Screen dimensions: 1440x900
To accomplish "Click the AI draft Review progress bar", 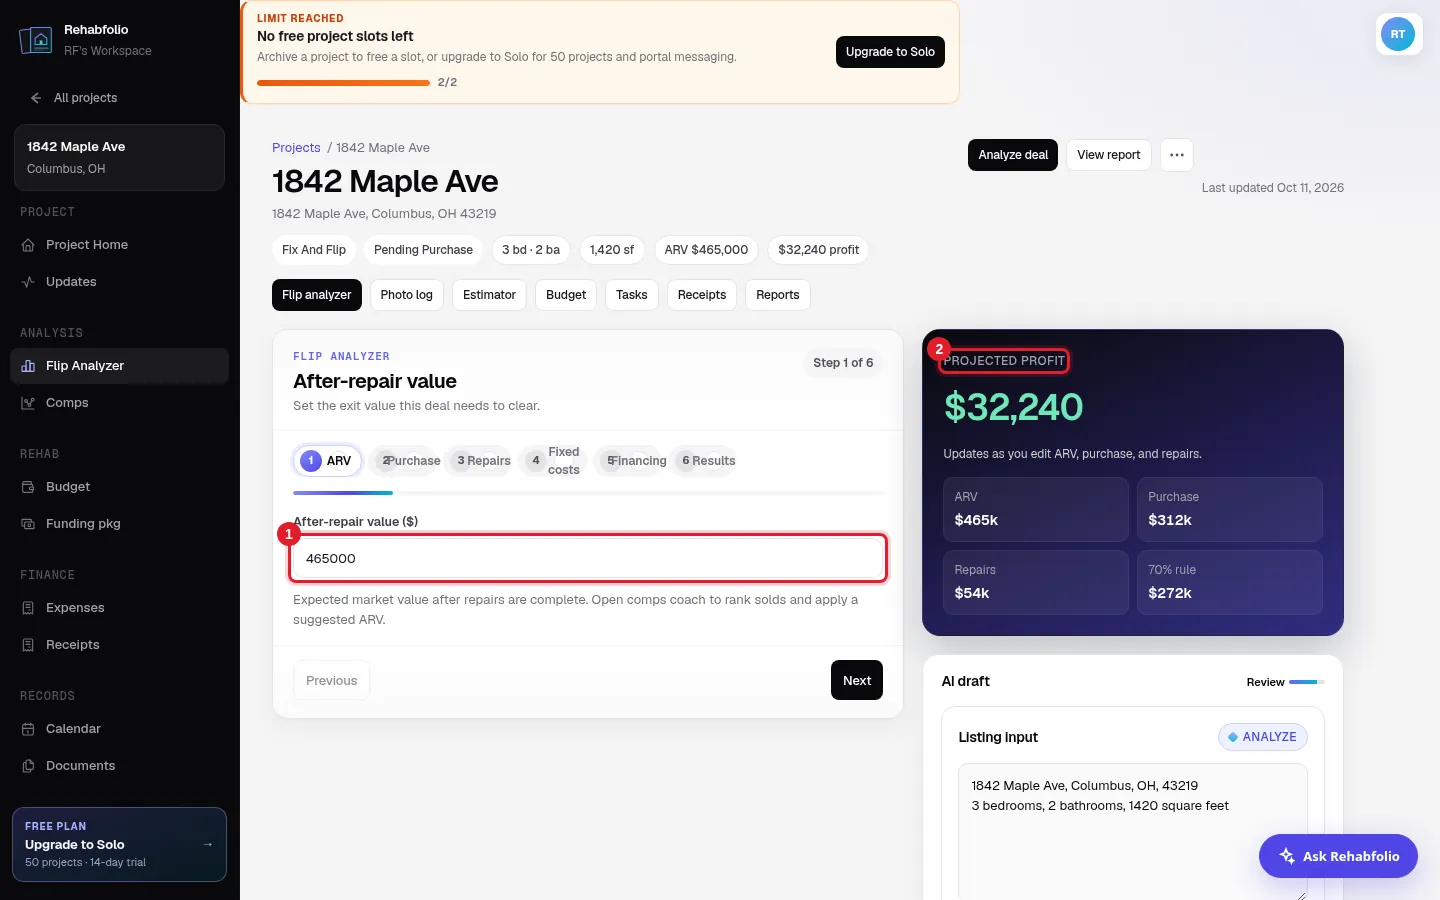I will click(1307, 682).
